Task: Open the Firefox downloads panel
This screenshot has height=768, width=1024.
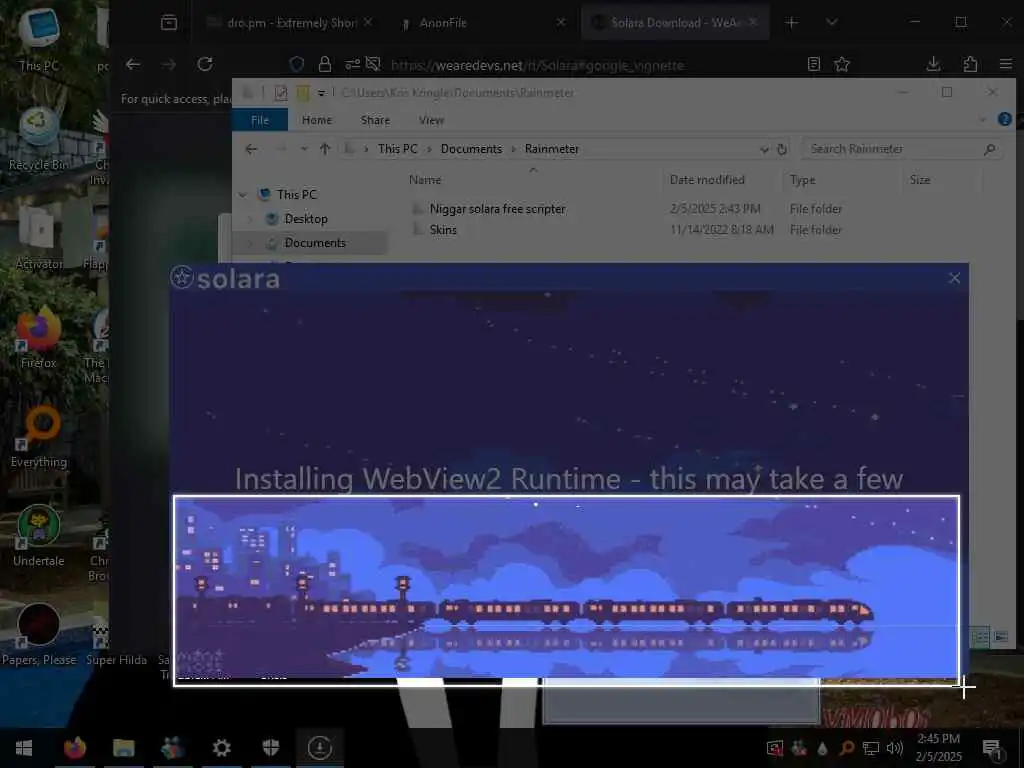Action: click(x=933, y=64)
